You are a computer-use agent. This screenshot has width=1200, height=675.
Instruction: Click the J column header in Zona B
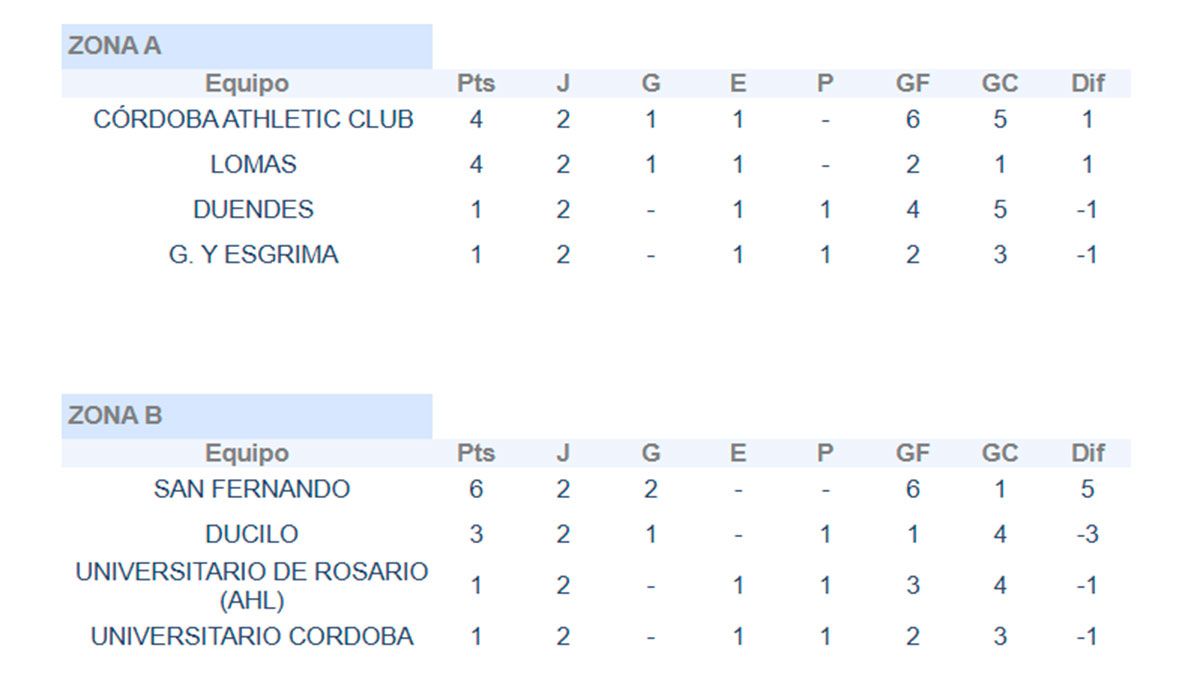(563, 454)
